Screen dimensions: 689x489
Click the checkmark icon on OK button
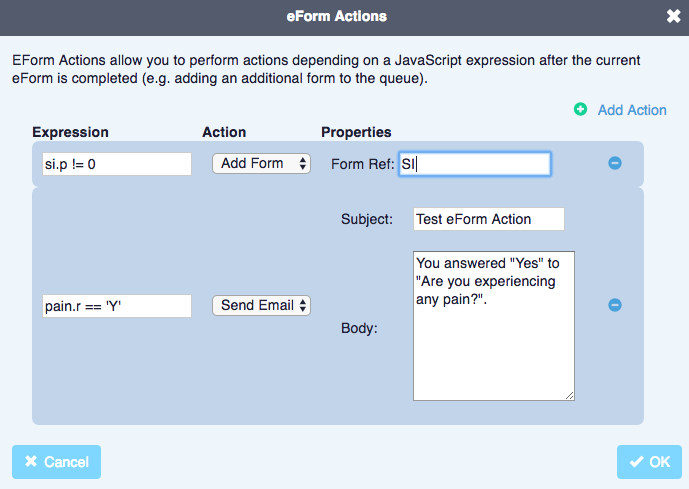tap(636, 462)
